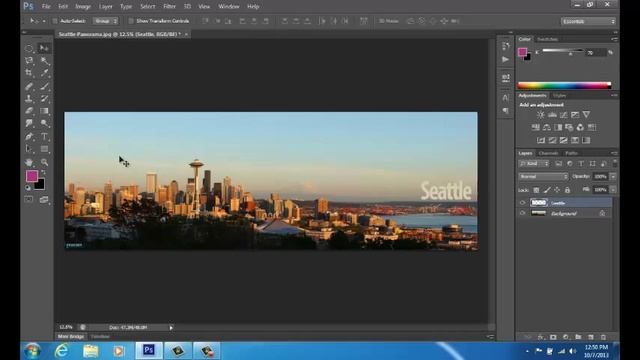
Task: Toggle lock position for the layer
Action: [557, 190]
